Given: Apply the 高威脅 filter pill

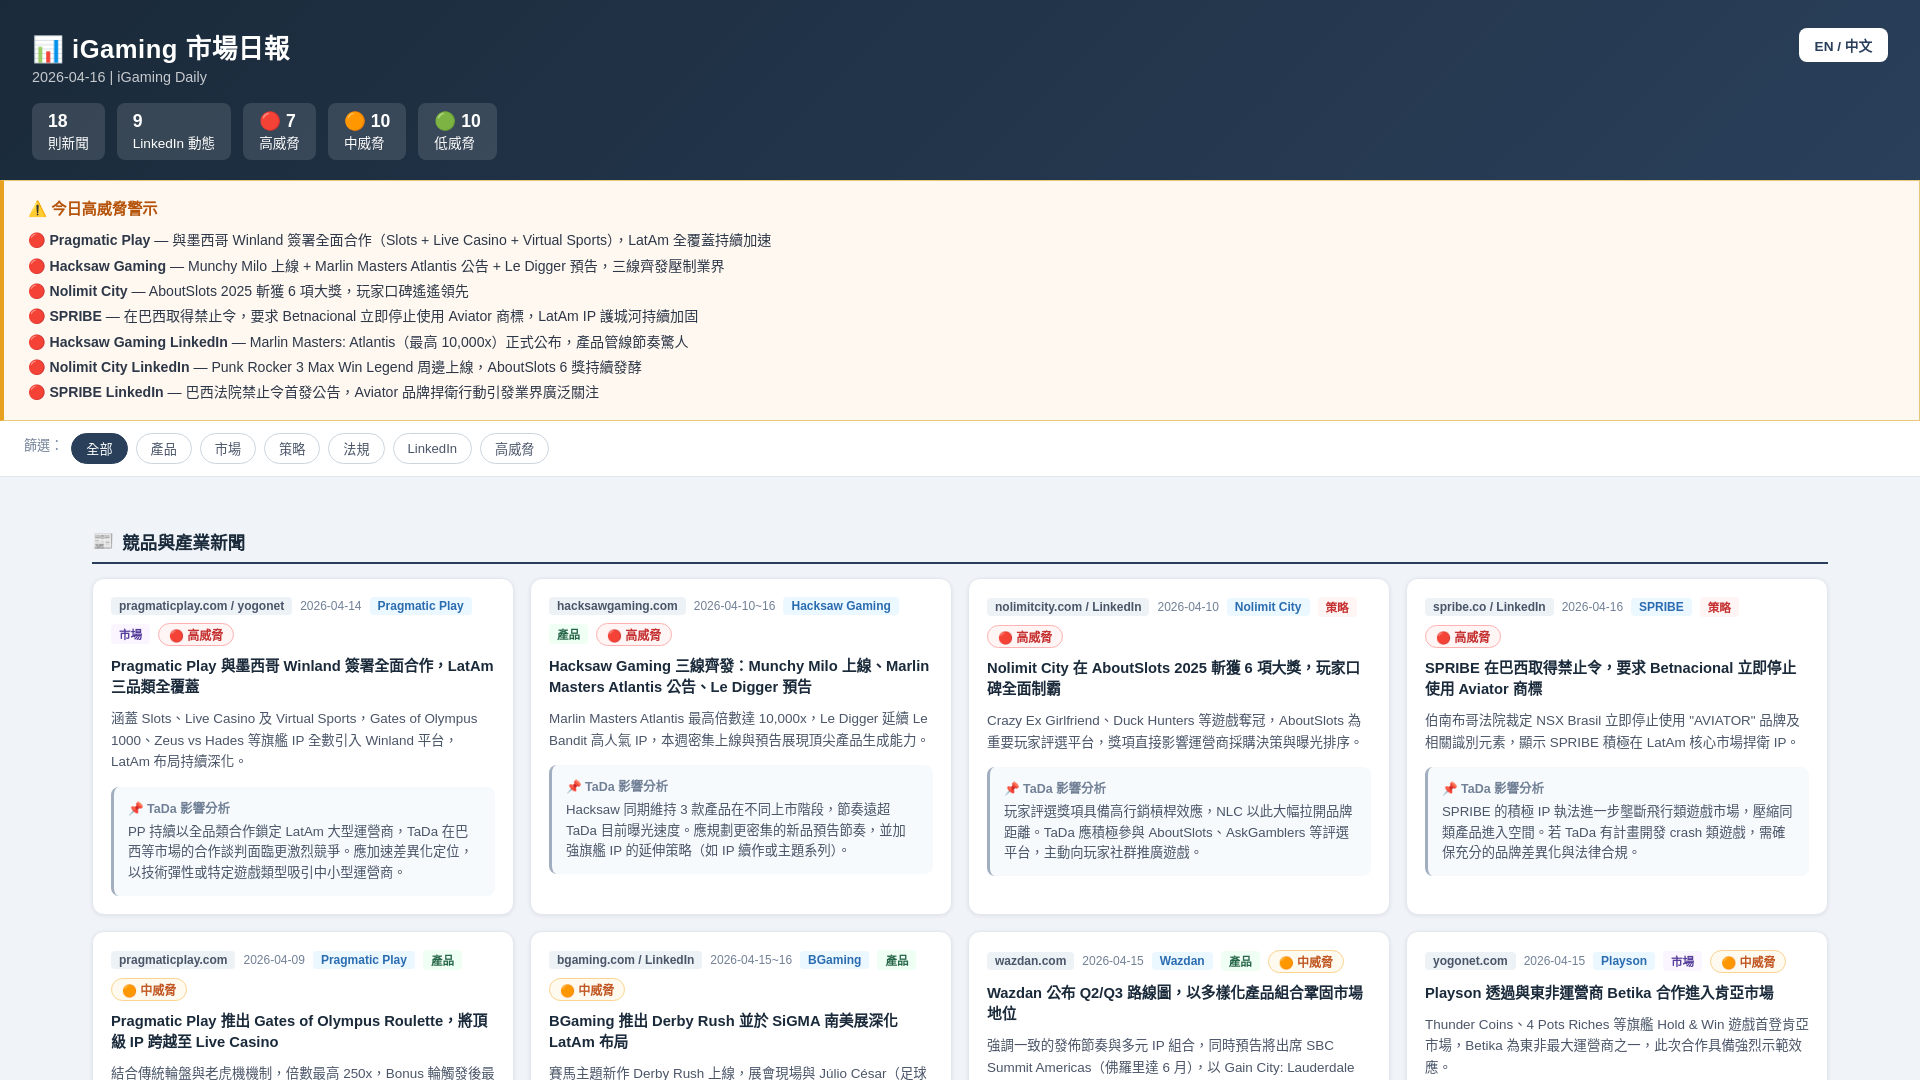Looking at the screenshot, I should tap(514, 449).
